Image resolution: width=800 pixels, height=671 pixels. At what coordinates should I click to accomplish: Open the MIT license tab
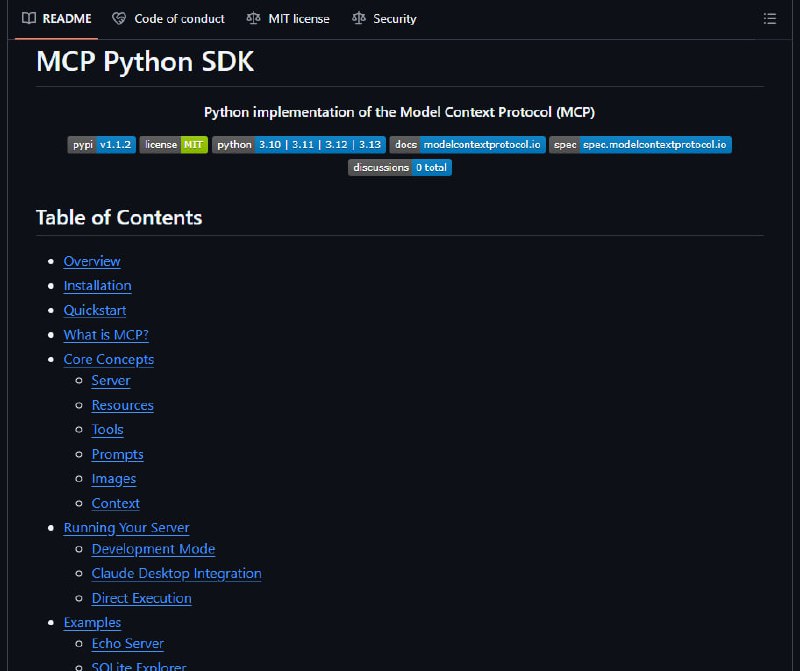288,19
